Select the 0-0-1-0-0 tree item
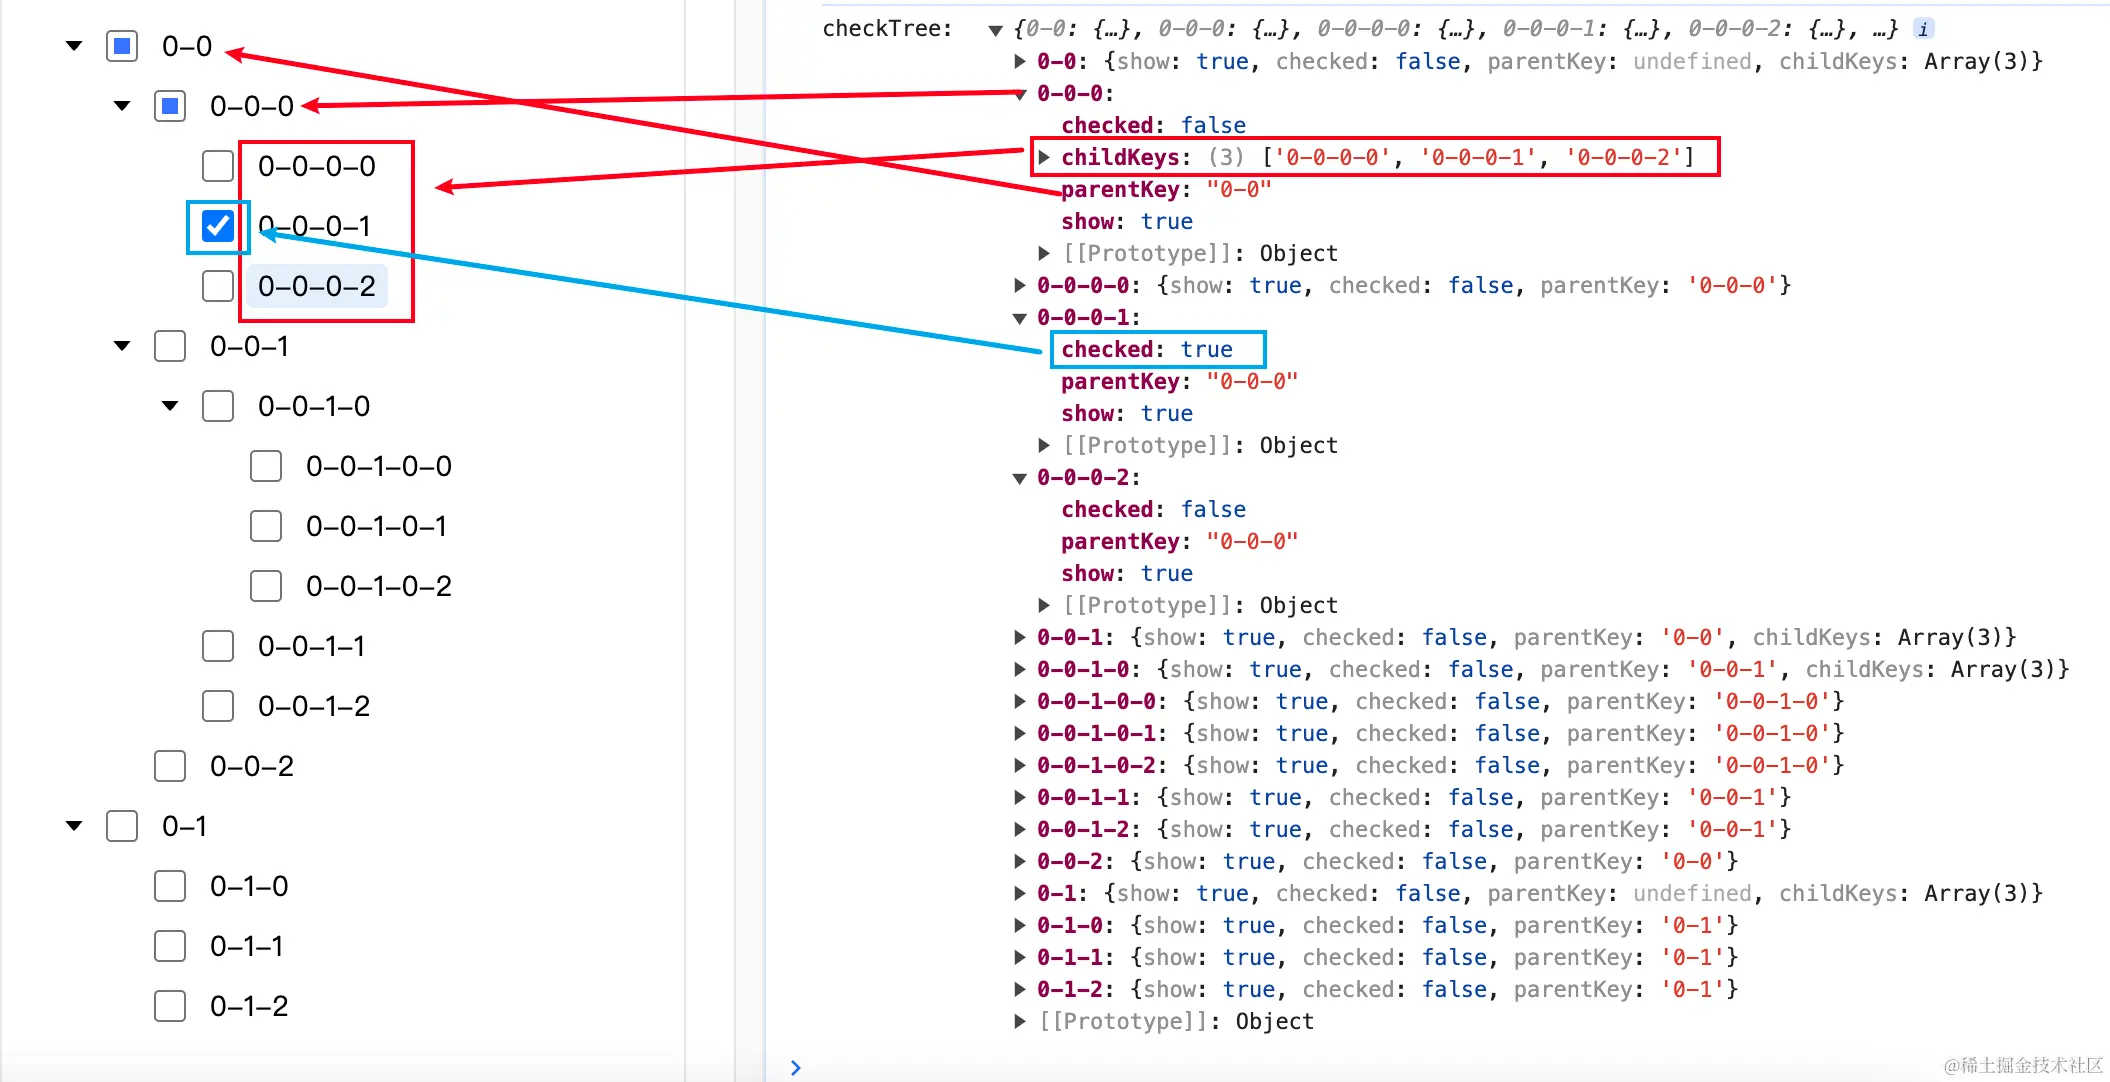The height and width of the screenshot is (1082, 2110). pyautogui.click(x=378, y=465)
